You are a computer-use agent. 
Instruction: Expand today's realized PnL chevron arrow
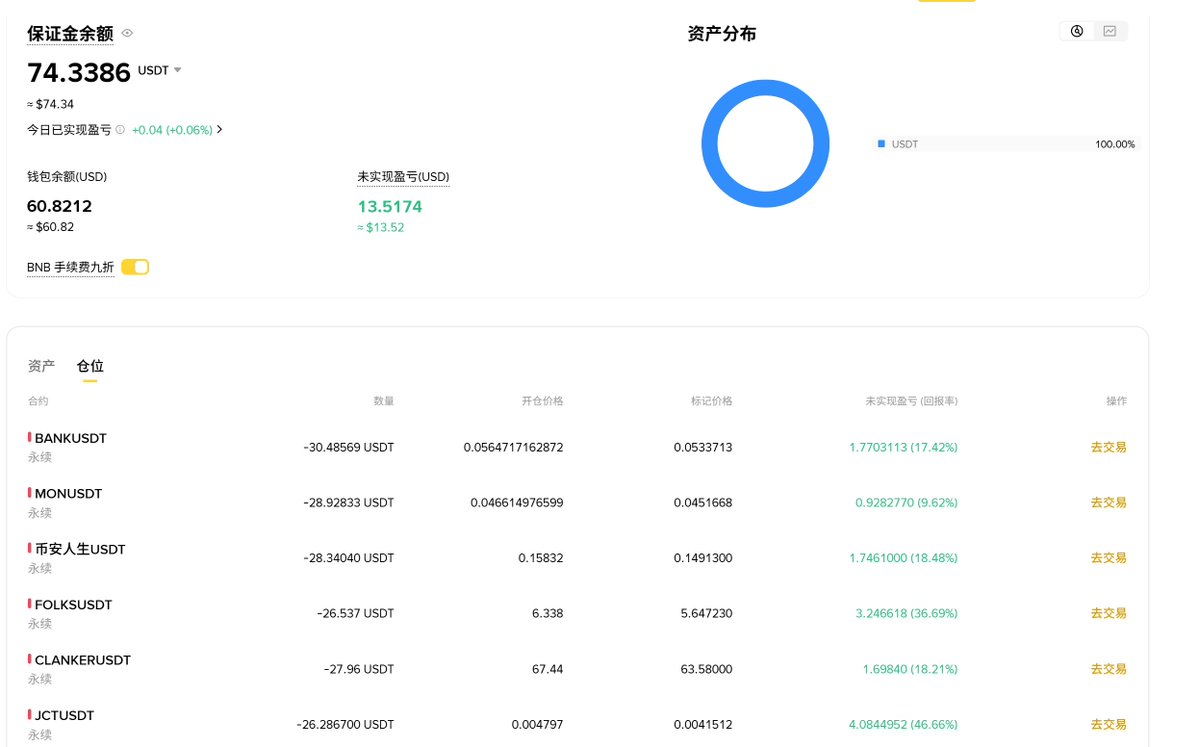coord(220,130)
